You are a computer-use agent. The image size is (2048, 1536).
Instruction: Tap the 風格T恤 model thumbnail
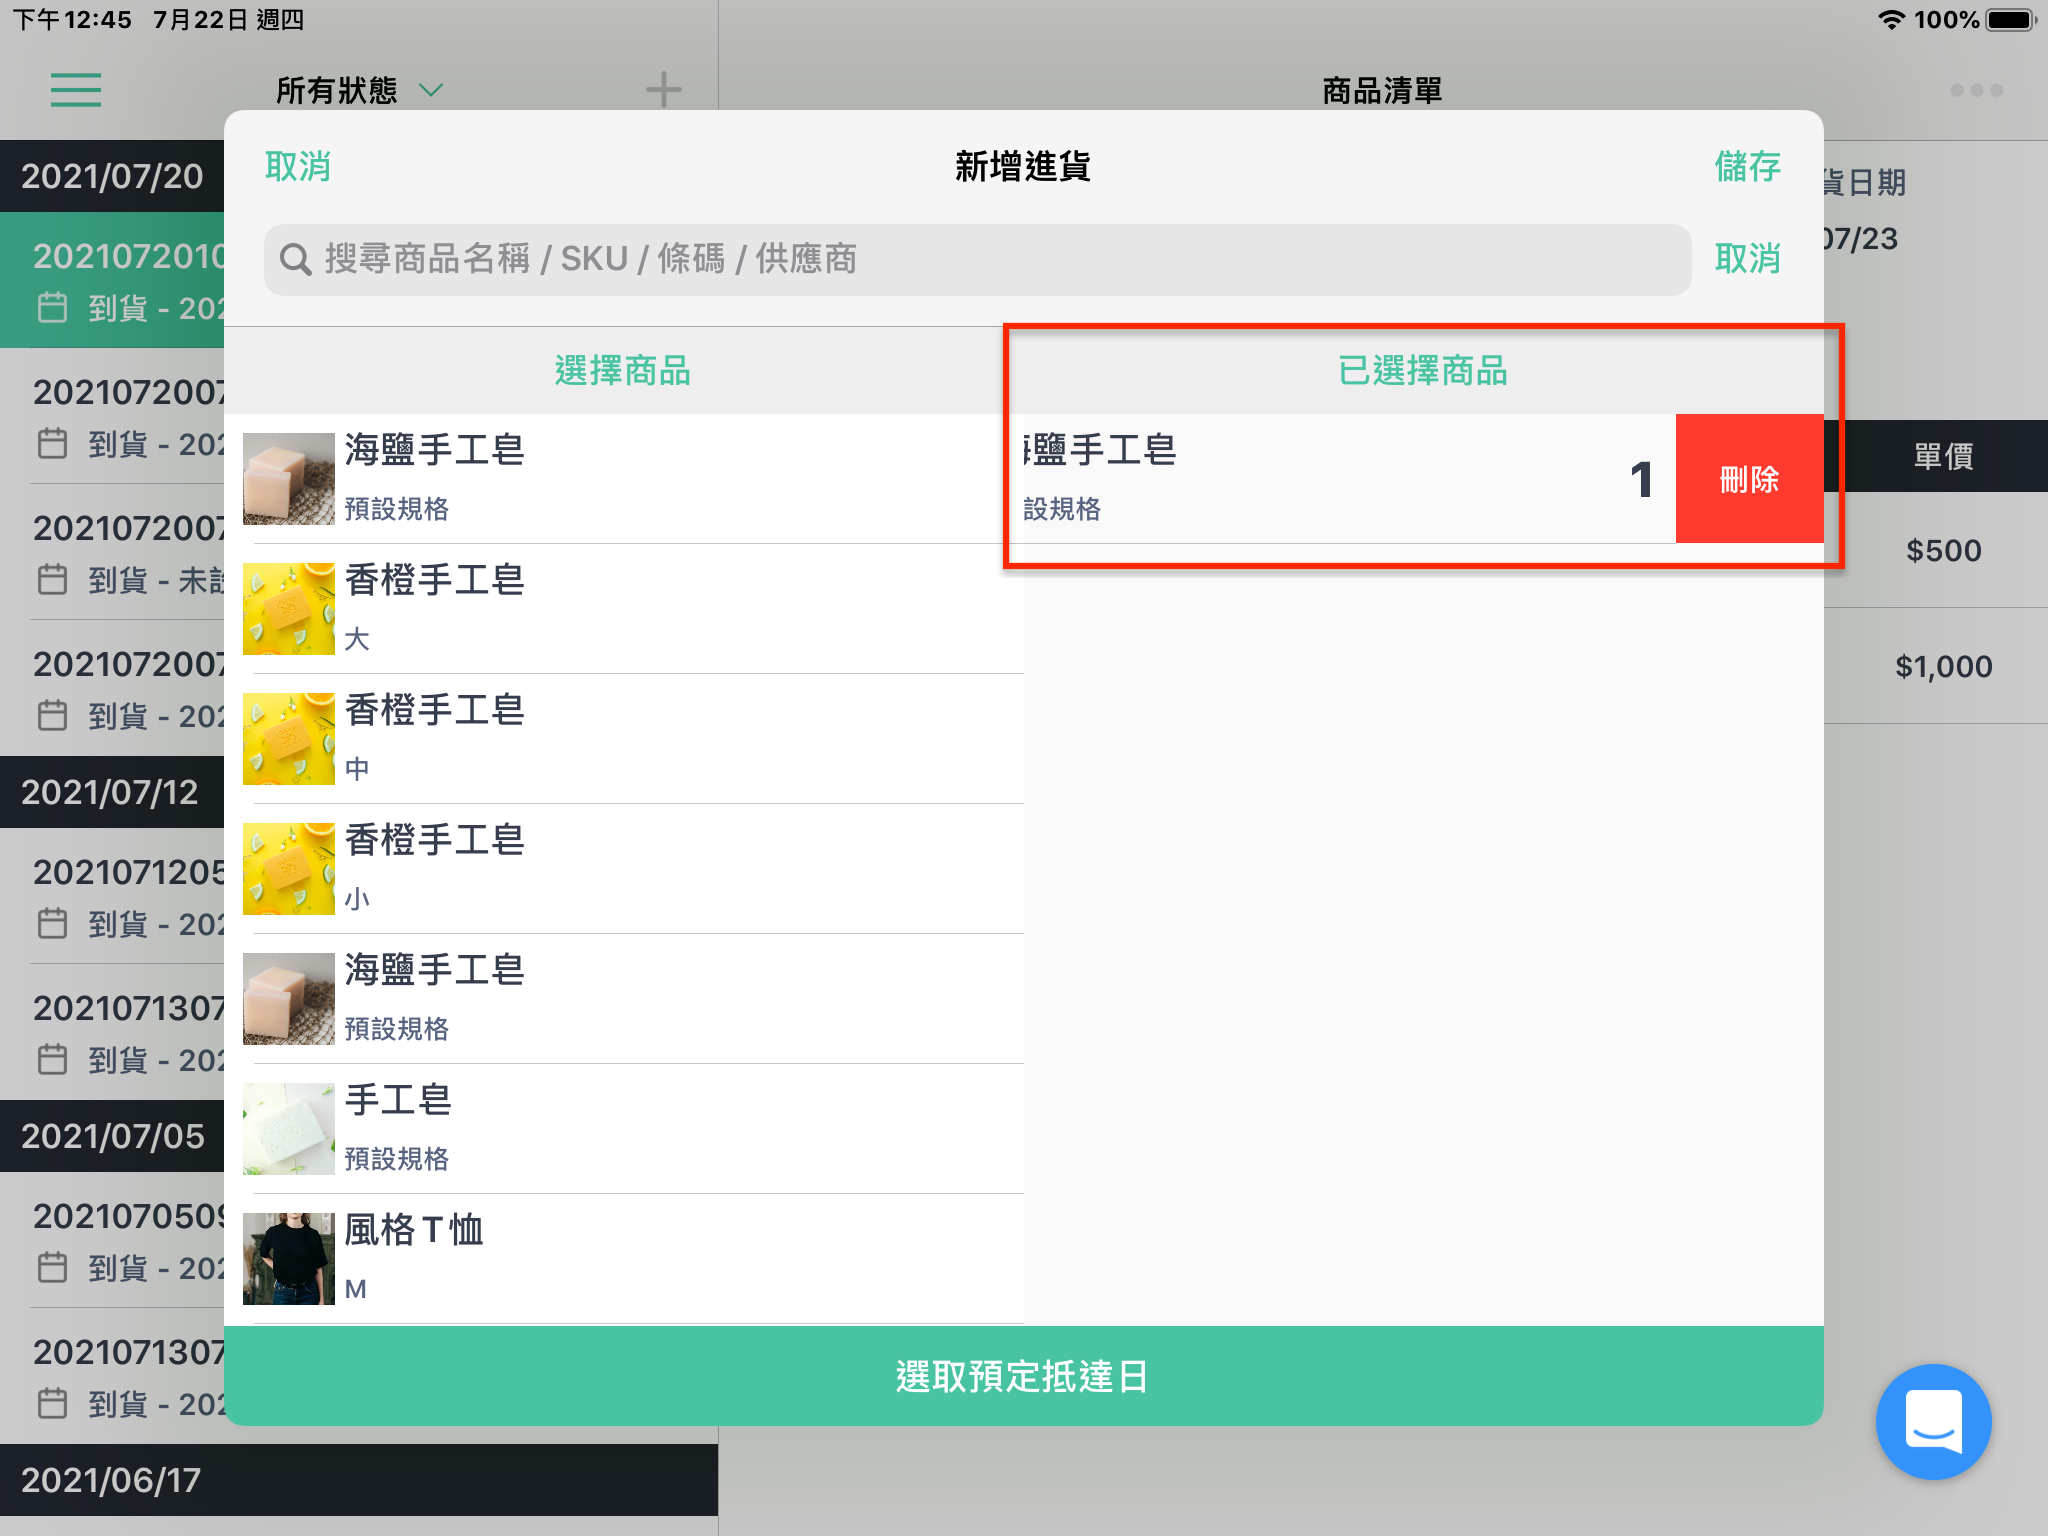(x=289, y=1259)
